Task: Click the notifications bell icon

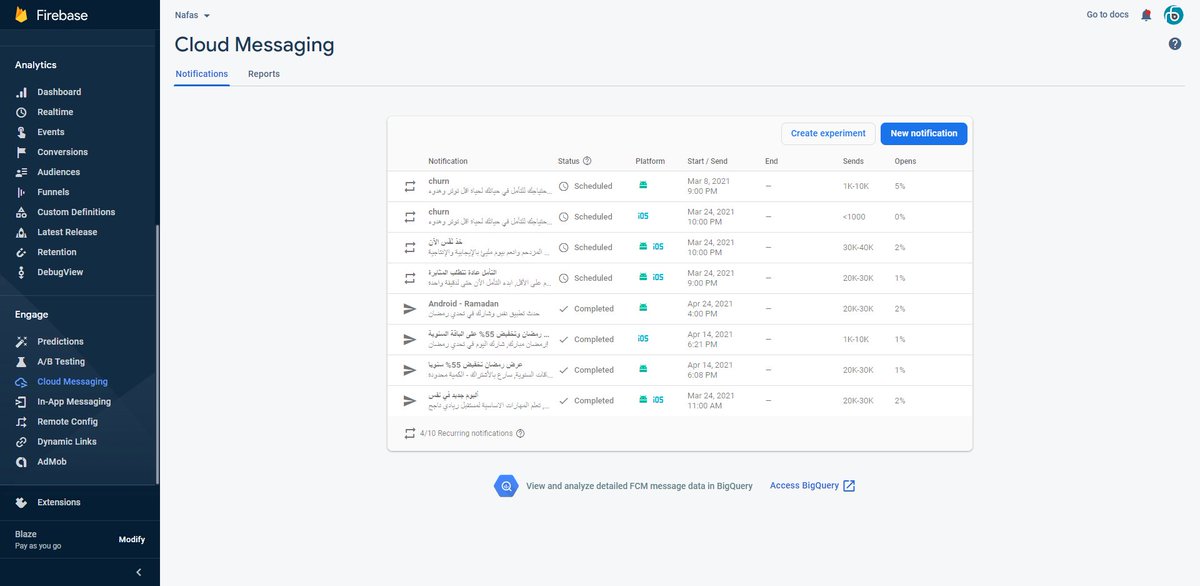Action: [x=1146, y=15]
